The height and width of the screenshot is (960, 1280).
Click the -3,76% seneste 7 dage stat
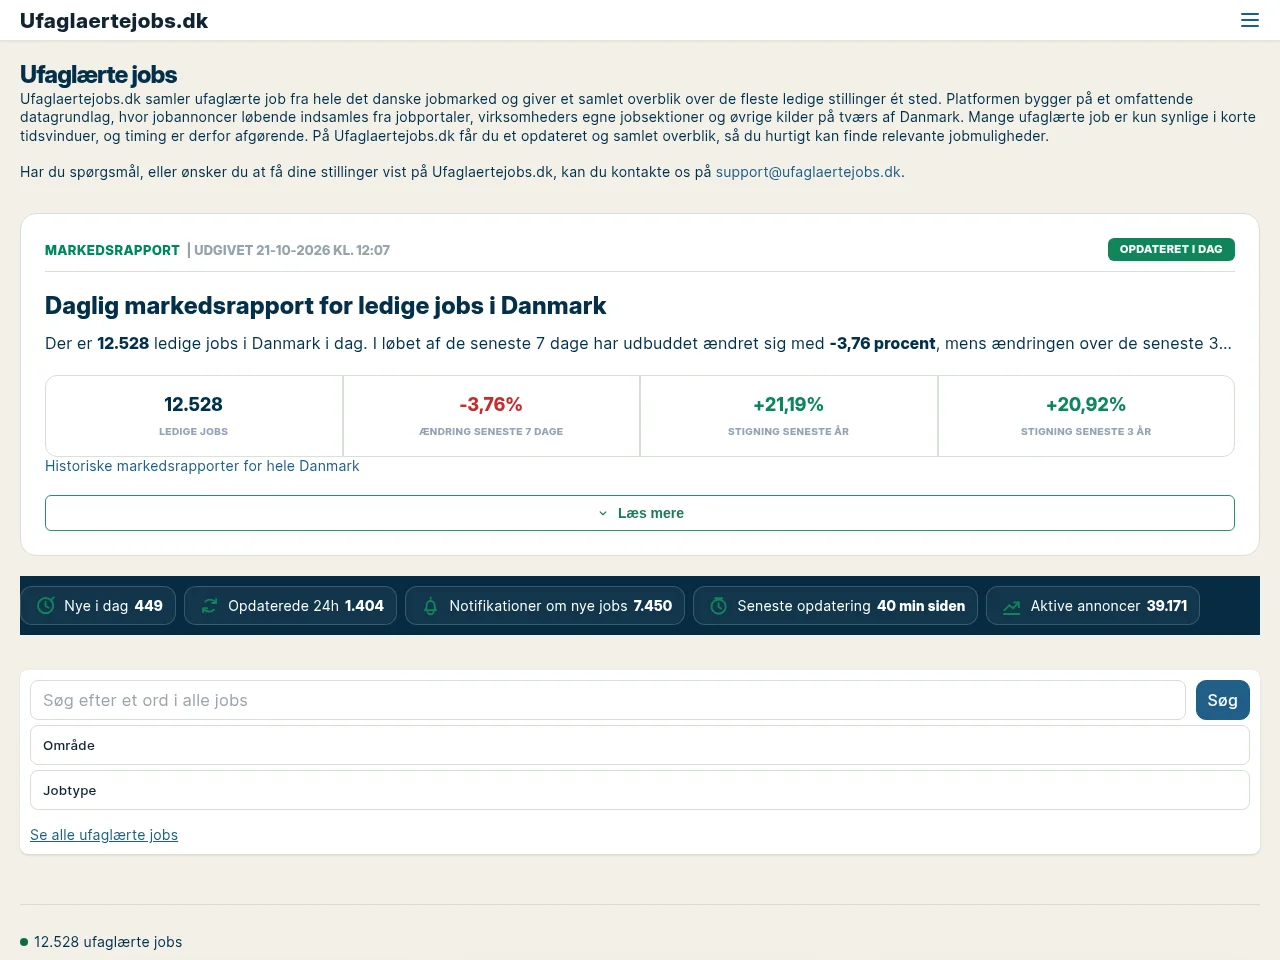pyautogui.click(x=491, y=416)
